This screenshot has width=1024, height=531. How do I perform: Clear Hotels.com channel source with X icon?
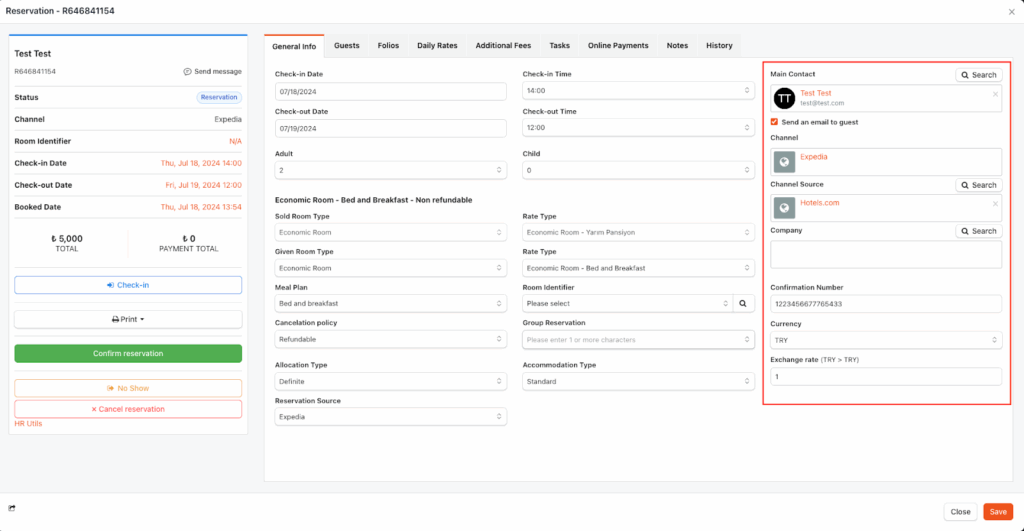(x=994, y=204)
